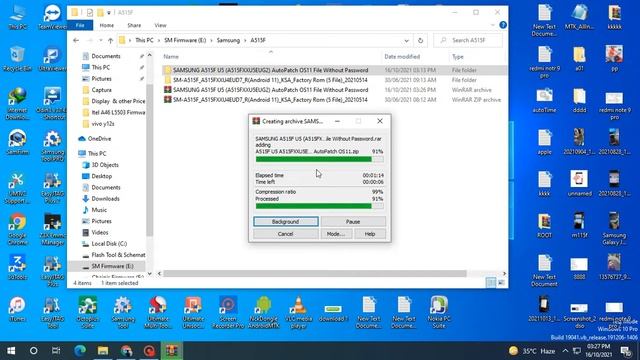Open Cortana search circle on taskbar
Image resolution: width=640 pixels, height=360 pixels.
(34, 351)
